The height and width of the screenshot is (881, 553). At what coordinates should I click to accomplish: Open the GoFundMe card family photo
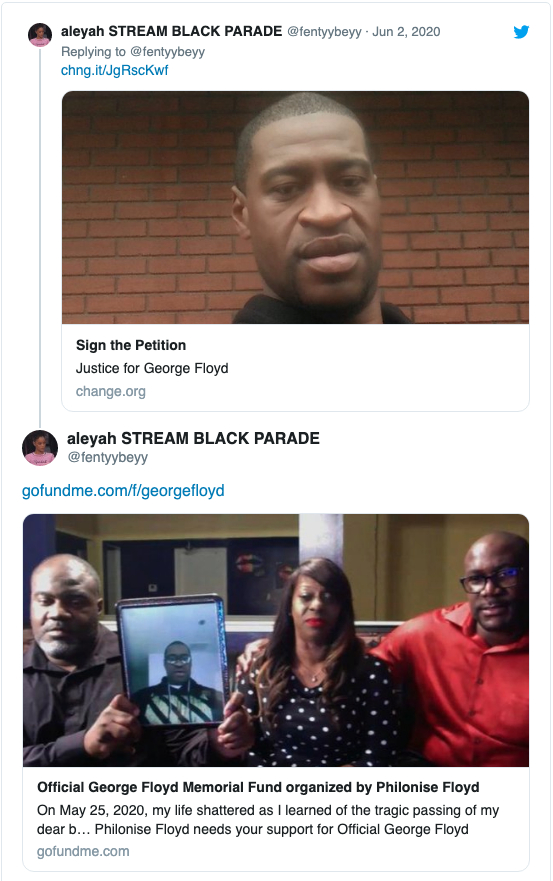coord(276,641)
